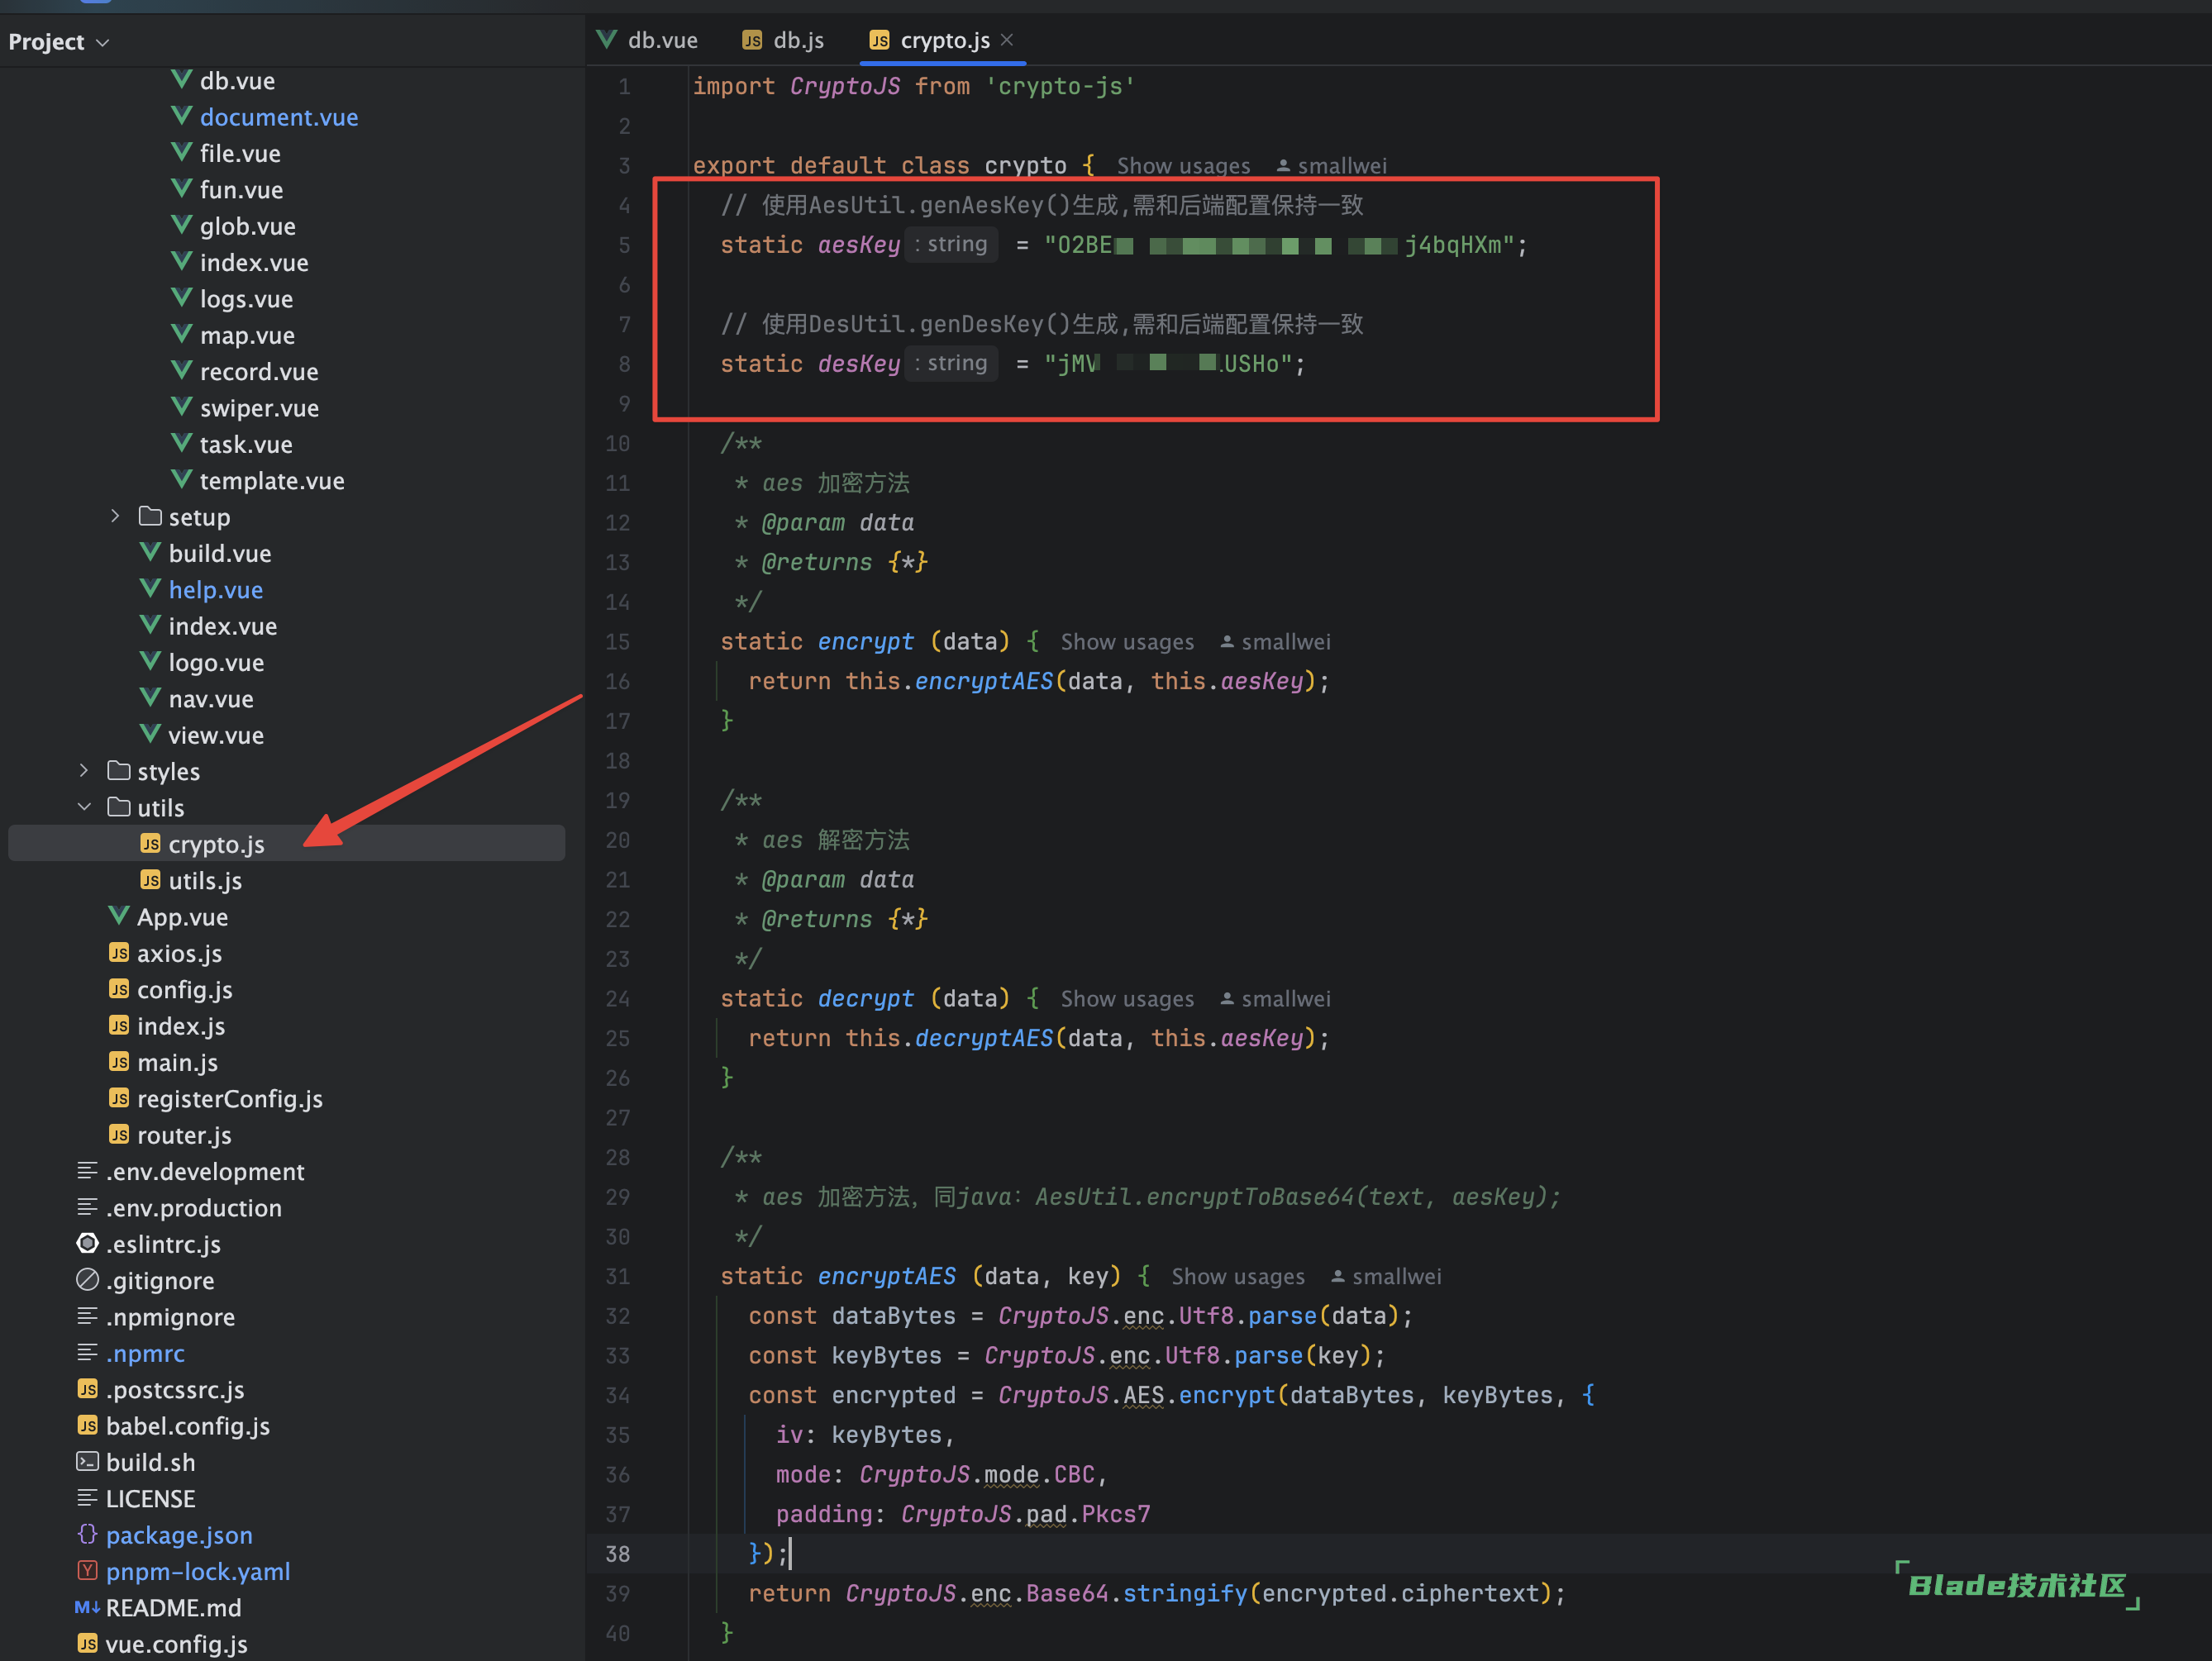The image size is (2212, 1661).
Task: Open .env.development file
Action: pyautogui.click(x=205, y=1171)
